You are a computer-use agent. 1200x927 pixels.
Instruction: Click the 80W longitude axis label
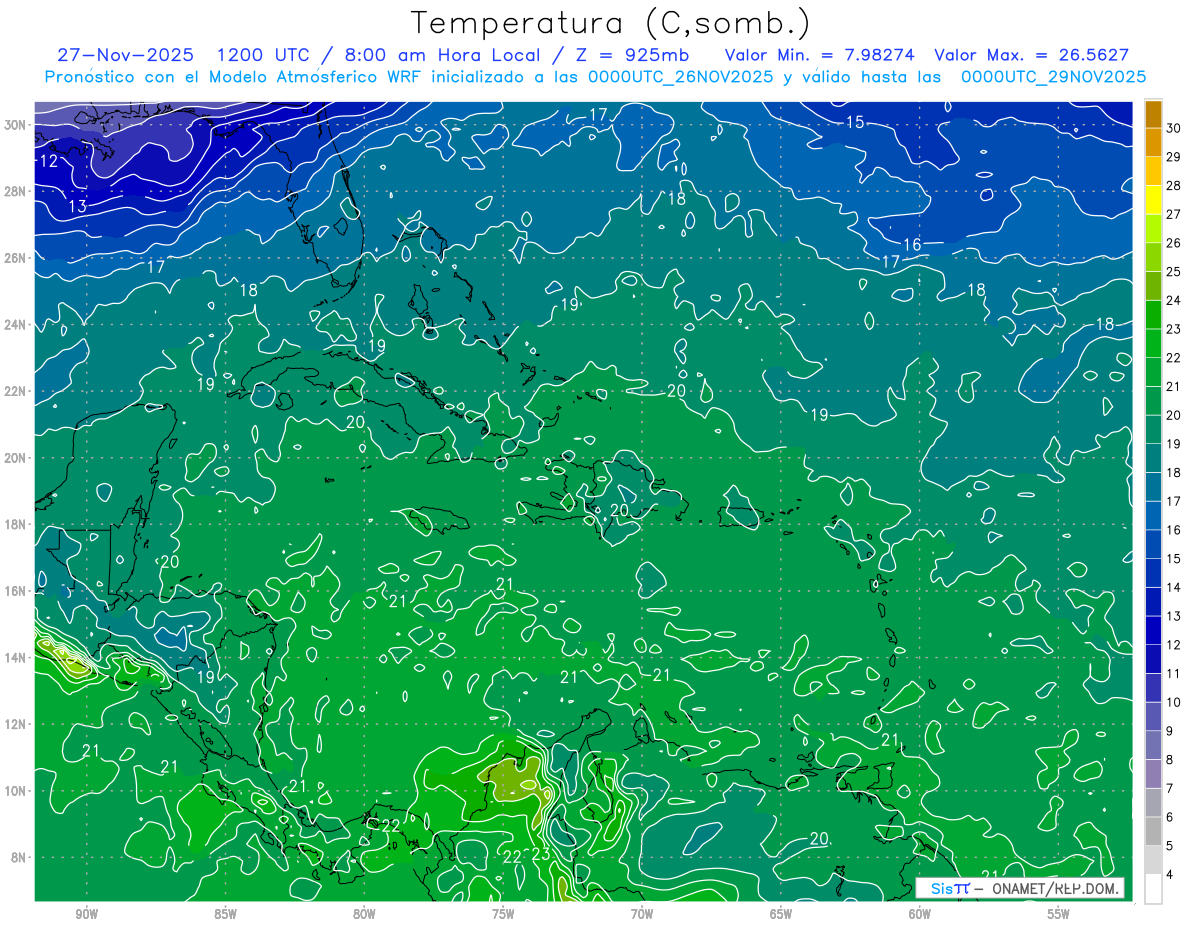point(364,914)
